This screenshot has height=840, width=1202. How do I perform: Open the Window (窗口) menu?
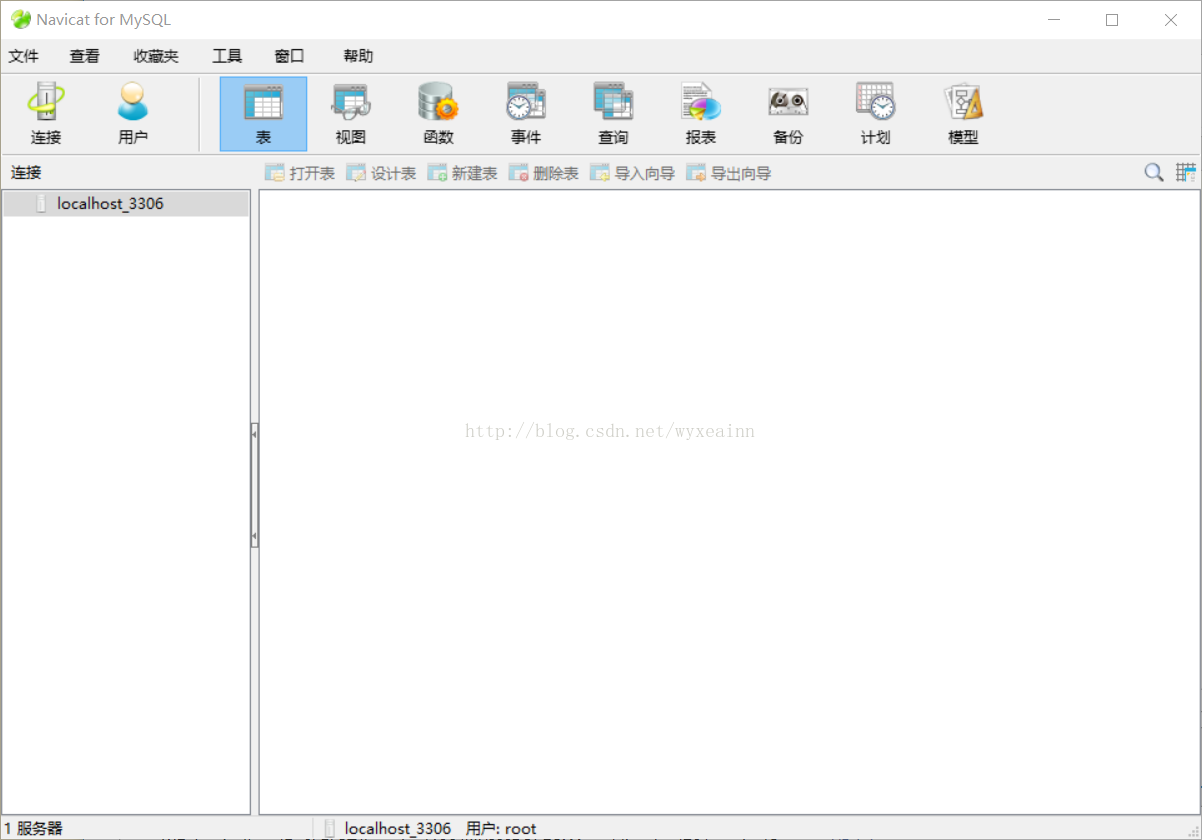tap(289, 56)
